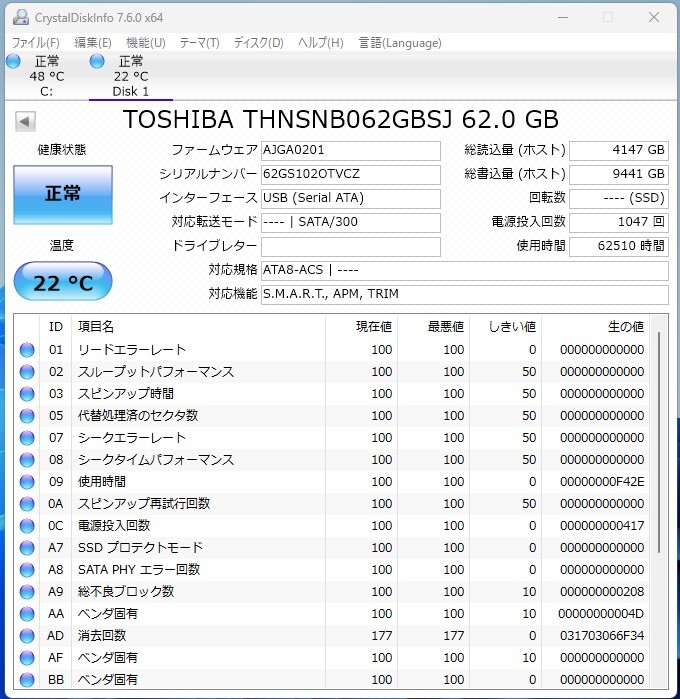The height and width of the screenshot is (699, 680).
Task: Switch to the C: drive tab
Action: coord(46,76)
